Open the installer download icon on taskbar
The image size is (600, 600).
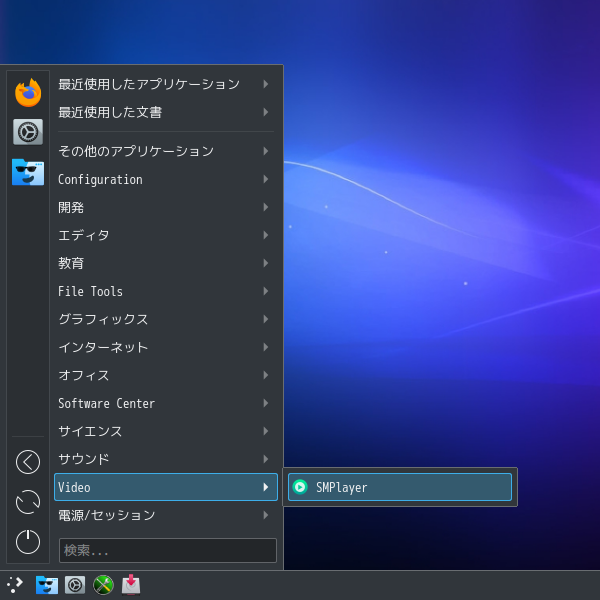[x=131, y=585]
